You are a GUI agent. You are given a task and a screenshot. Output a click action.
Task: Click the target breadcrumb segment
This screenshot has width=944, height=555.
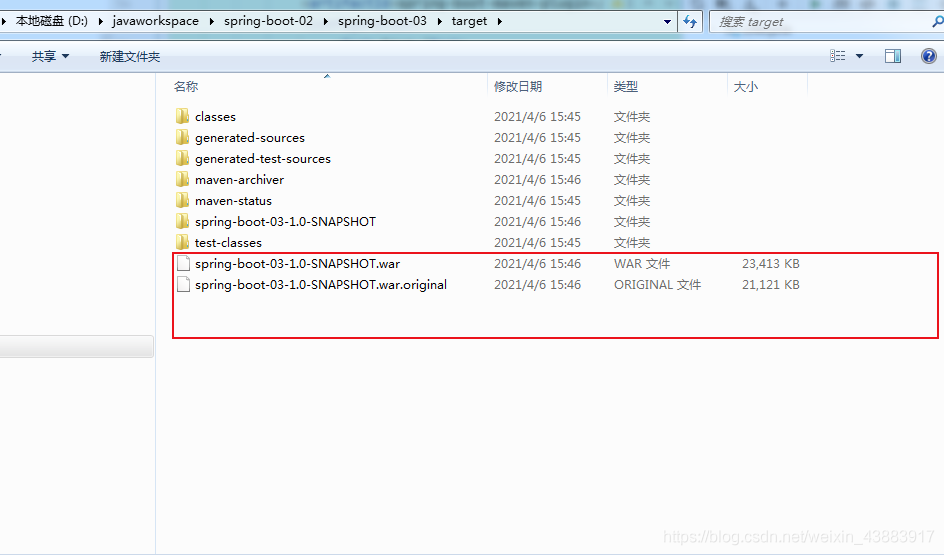[x=469, y=21]
